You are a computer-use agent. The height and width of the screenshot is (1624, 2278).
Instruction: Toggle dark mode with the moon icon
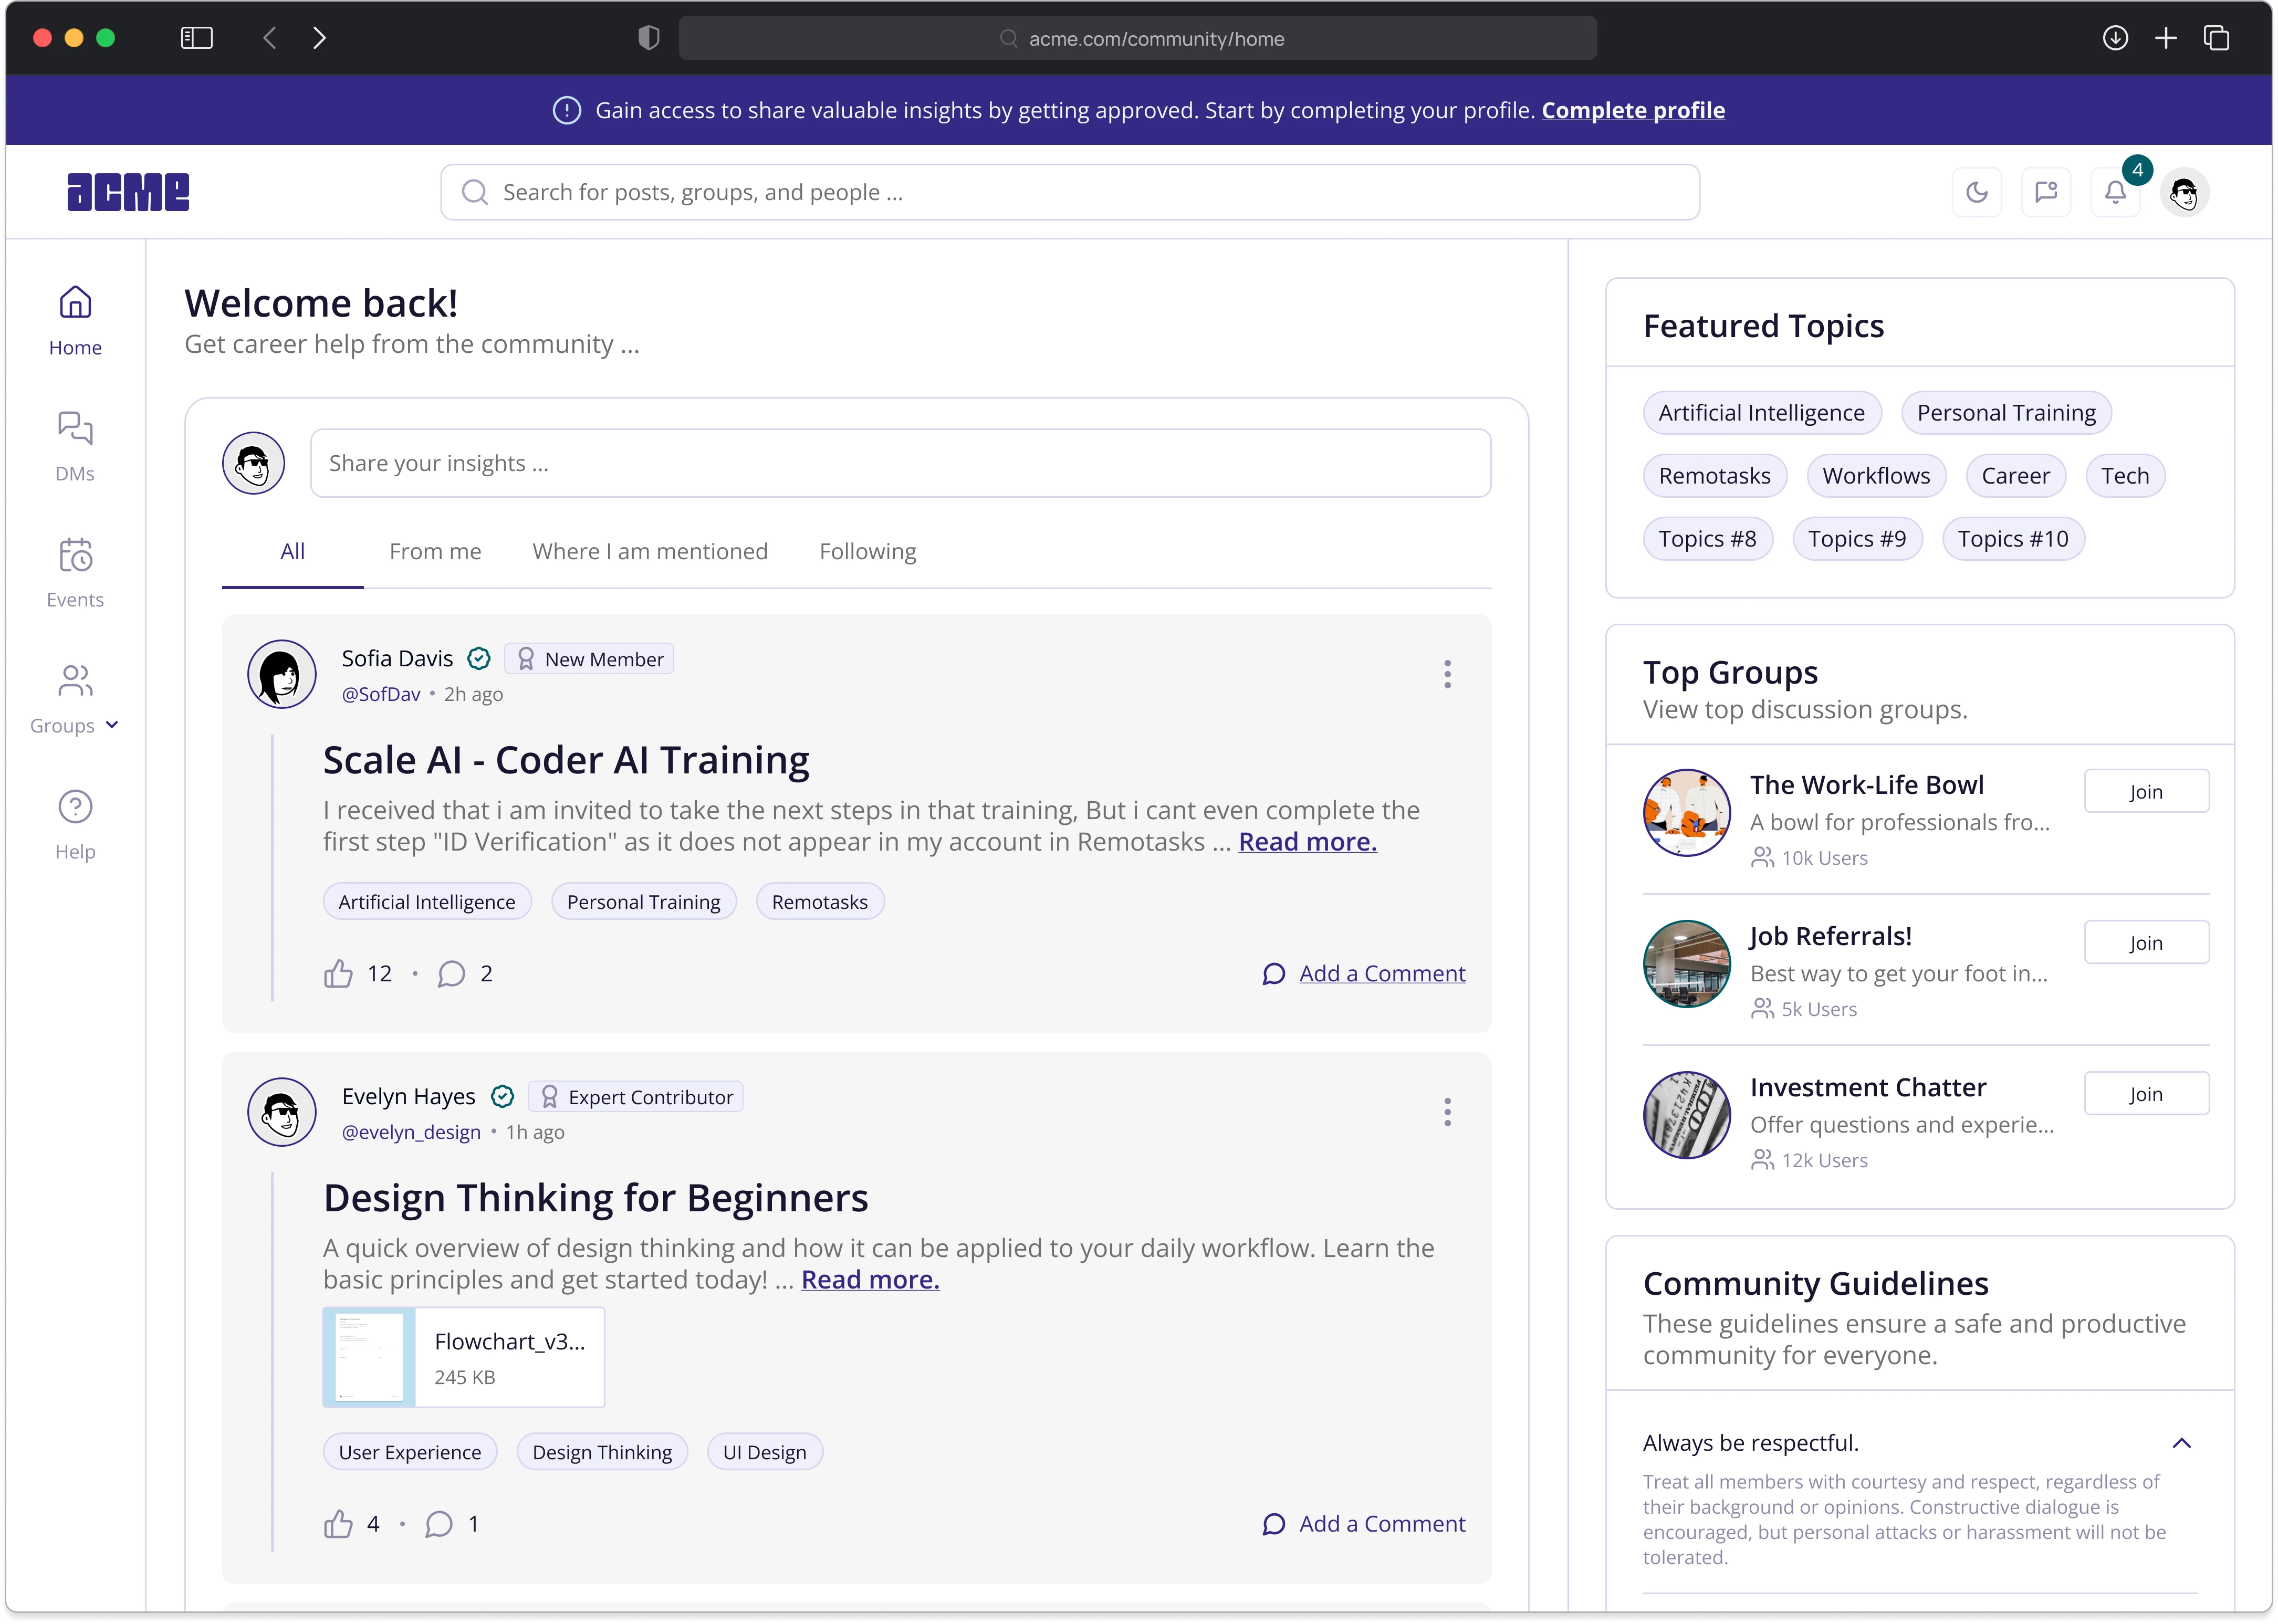(x=1976, y=192)
